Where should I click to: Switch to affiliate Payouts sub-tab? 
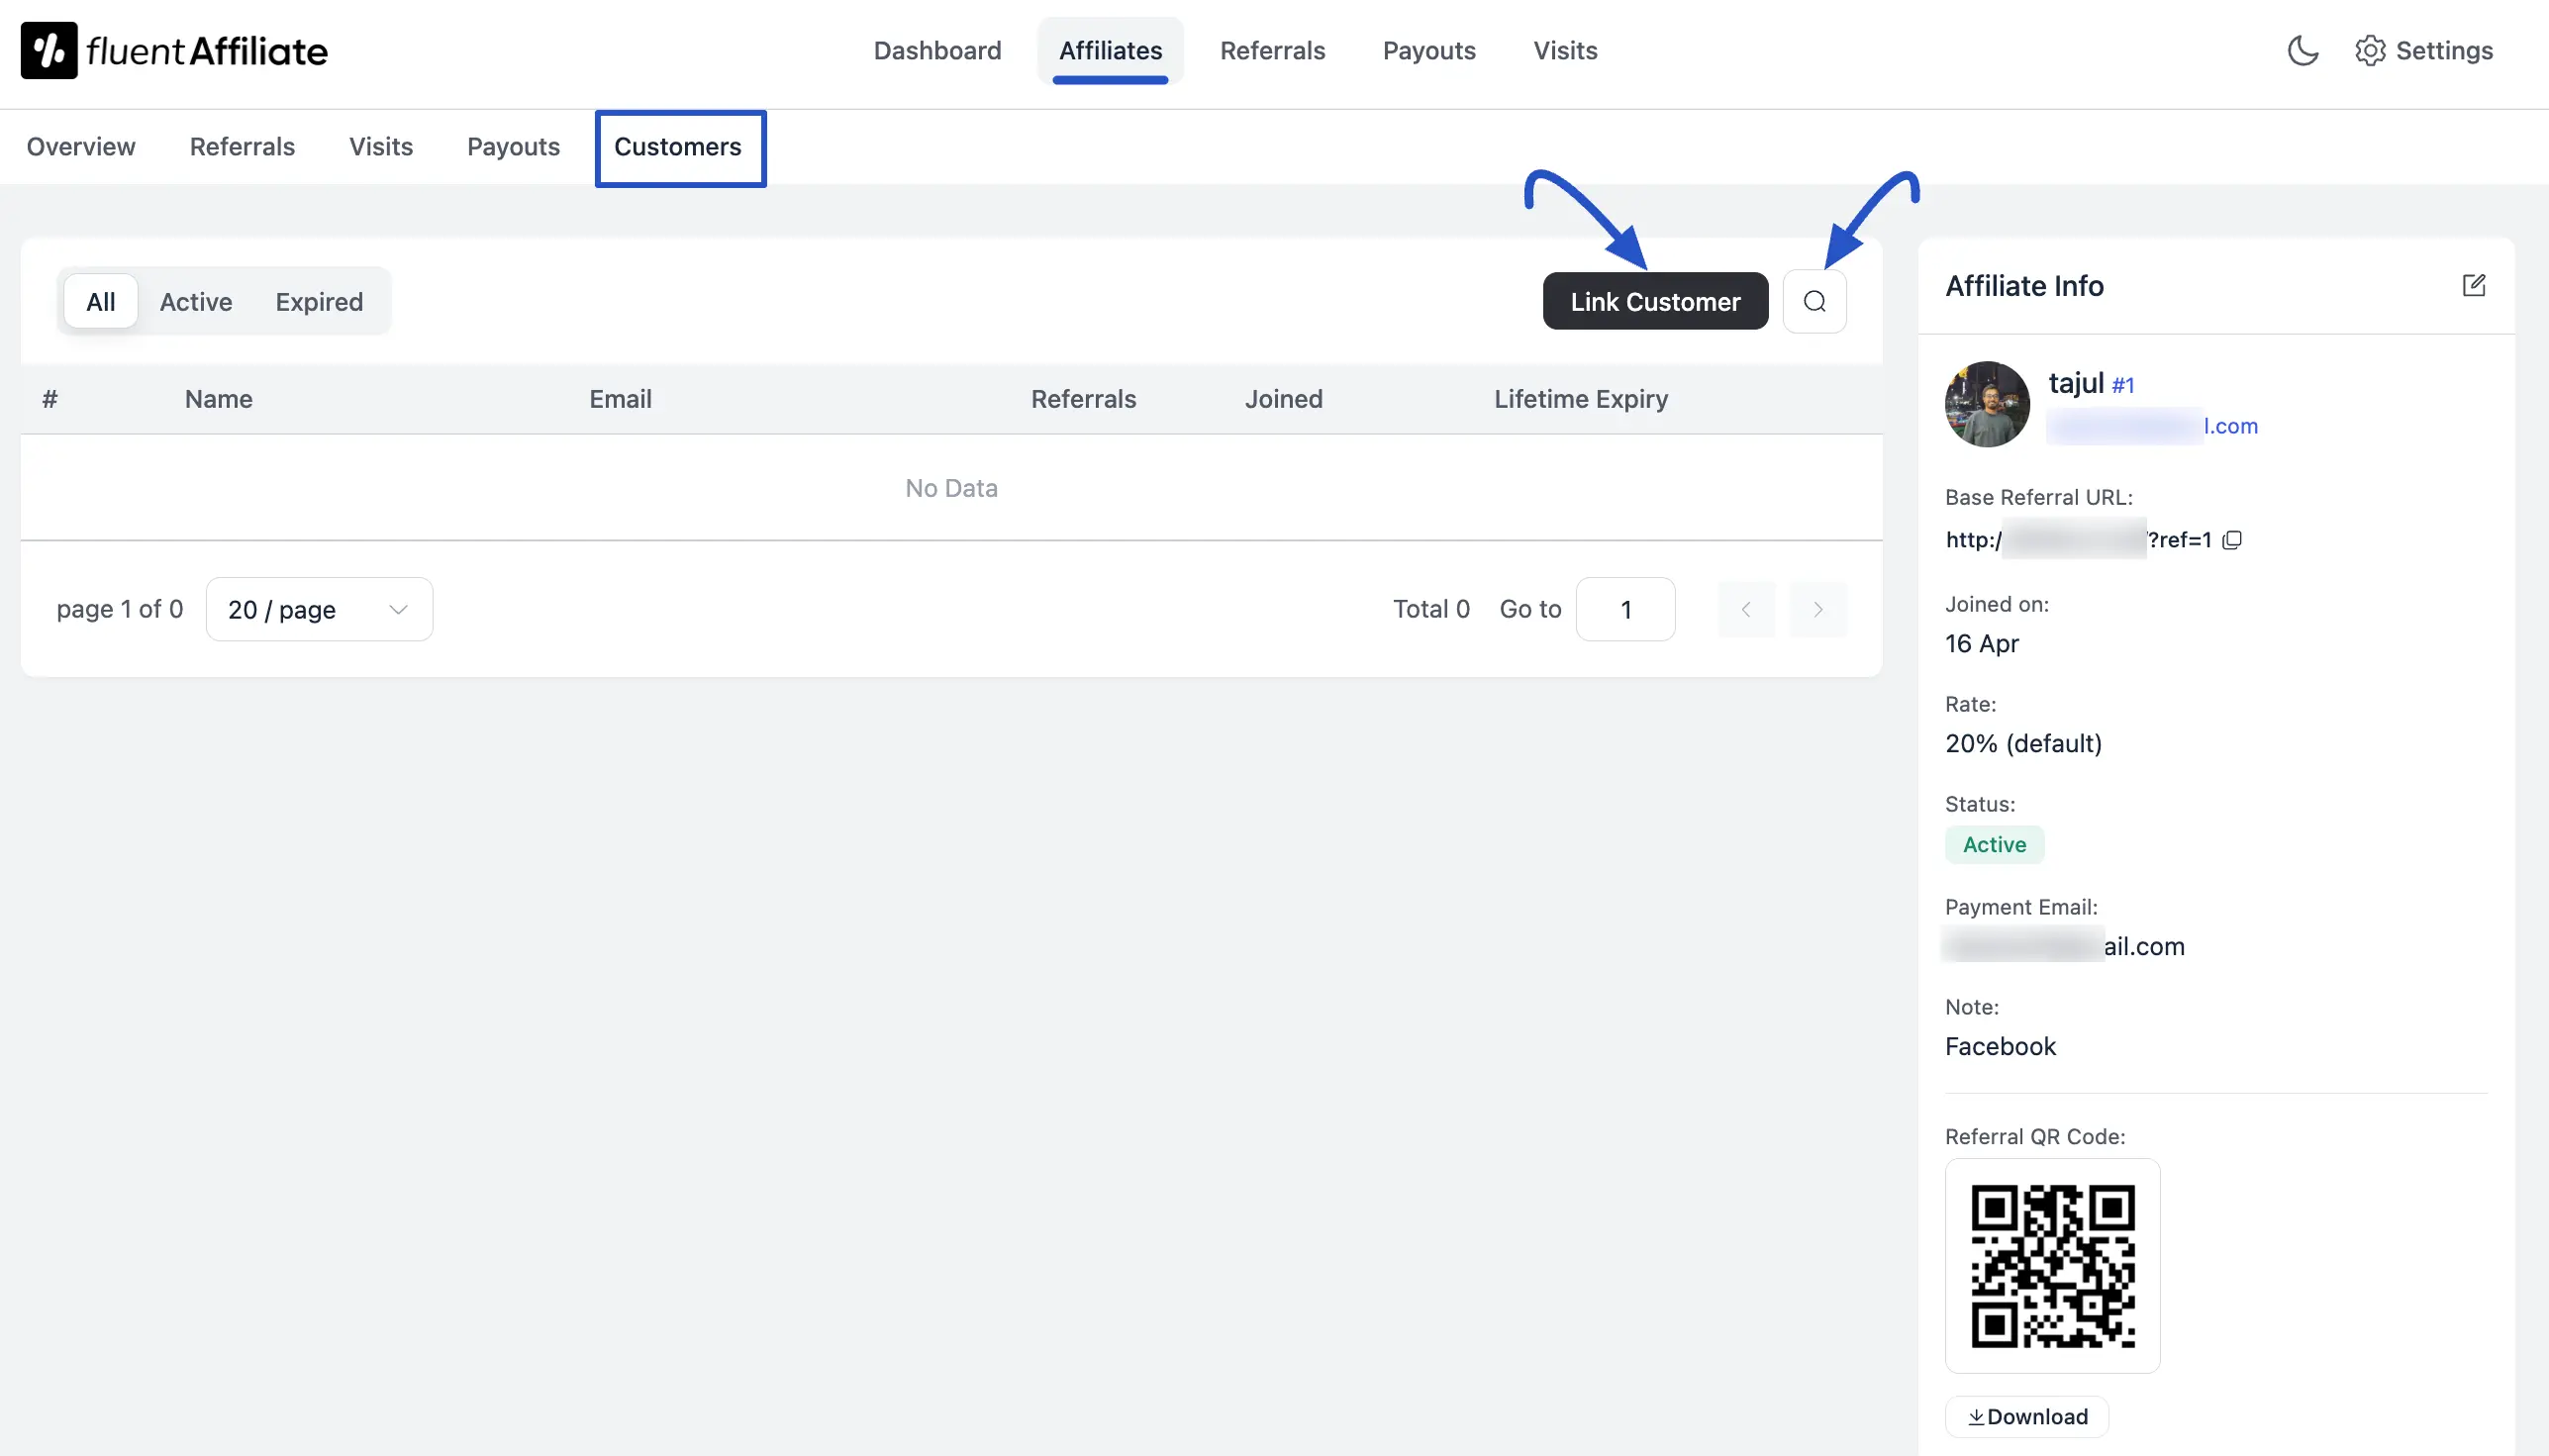click(513, 147)
